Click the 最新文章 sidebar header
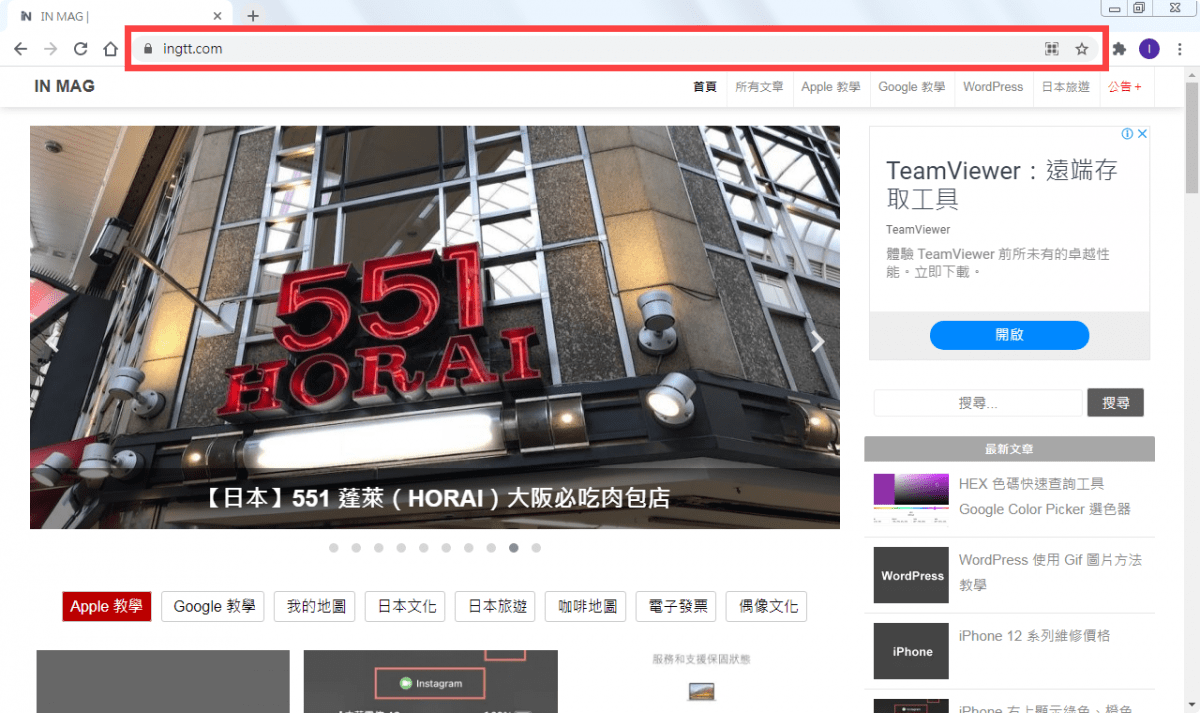The width and height of the screenshot is (1200, 713). click(1009, 449)
